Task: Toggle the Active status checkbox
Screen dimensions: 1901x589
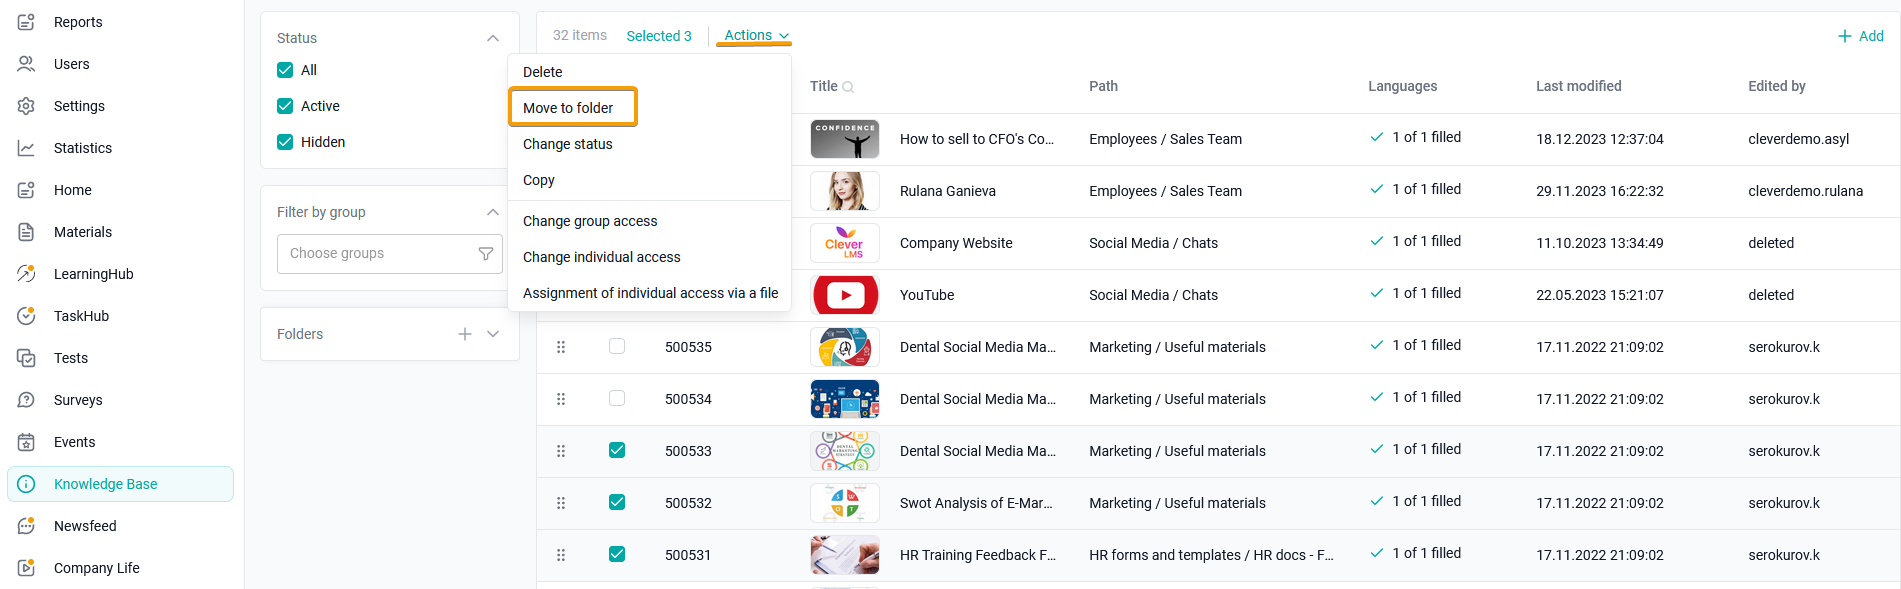Action: (x=285, y=106)
